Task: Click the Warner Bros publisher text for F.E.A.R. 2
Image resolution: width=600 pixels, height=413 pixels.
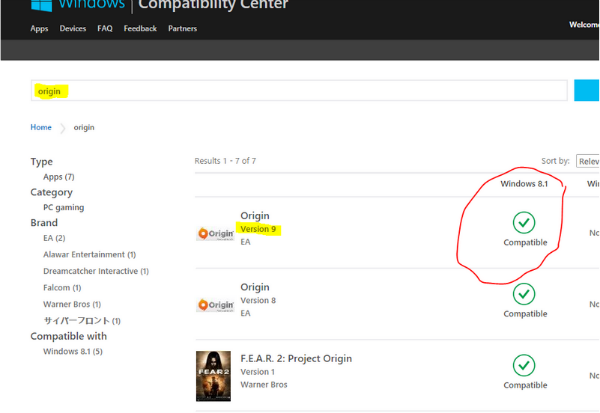Action: 264,385
